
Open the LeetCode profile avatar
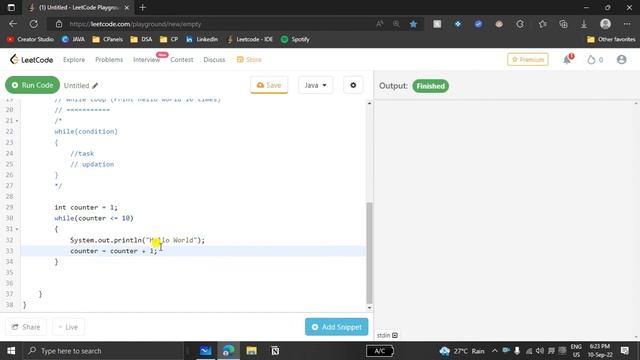622,60
